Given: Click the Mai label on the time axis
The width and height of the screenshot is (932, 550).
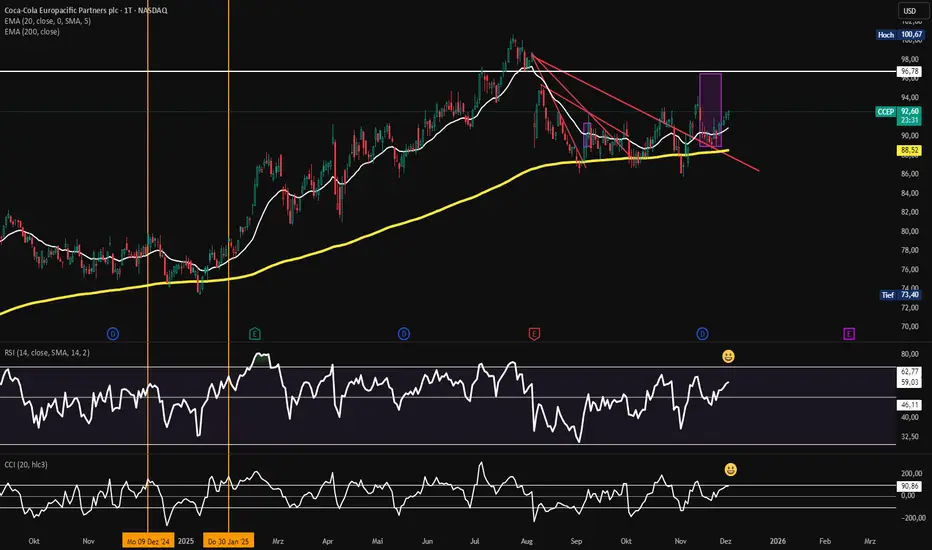Looking at the screenshot, I should [377, 541].
